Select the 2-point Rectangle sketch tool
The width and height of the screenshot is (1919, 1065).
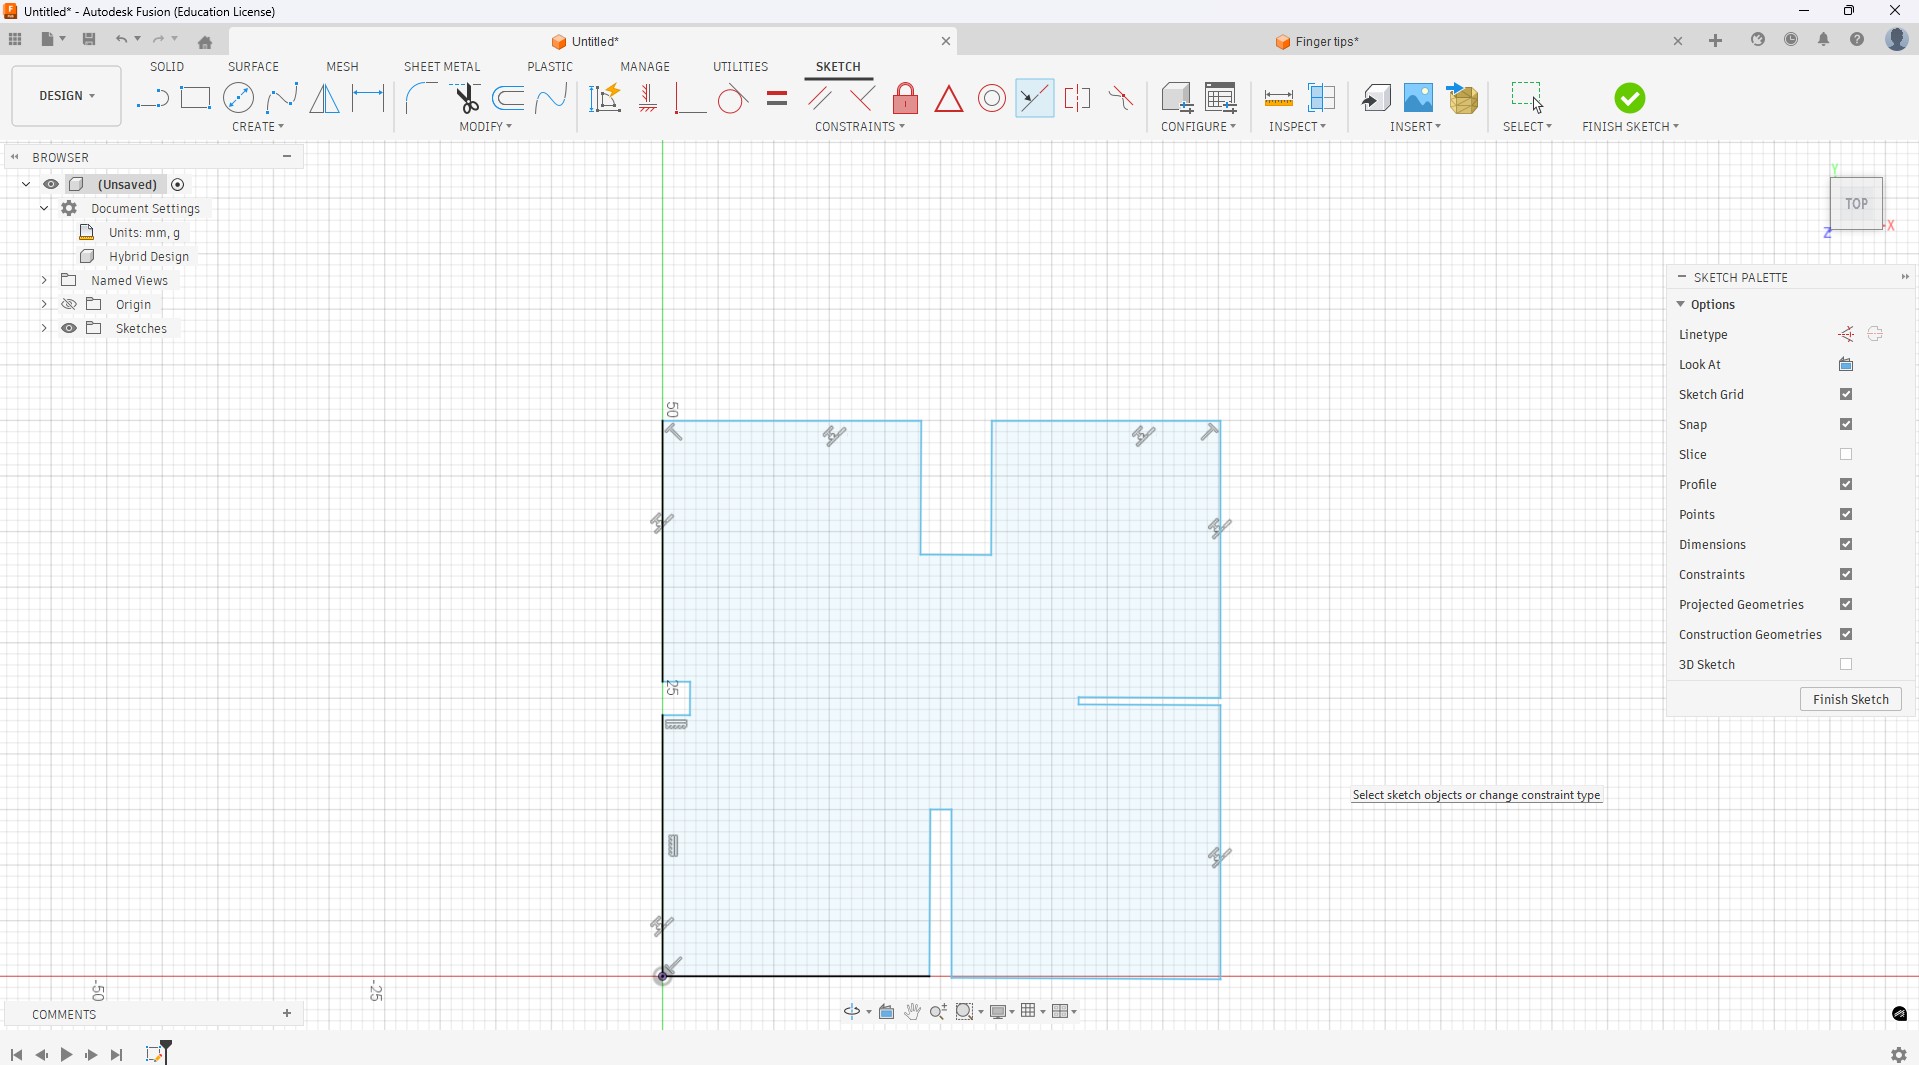195,98
